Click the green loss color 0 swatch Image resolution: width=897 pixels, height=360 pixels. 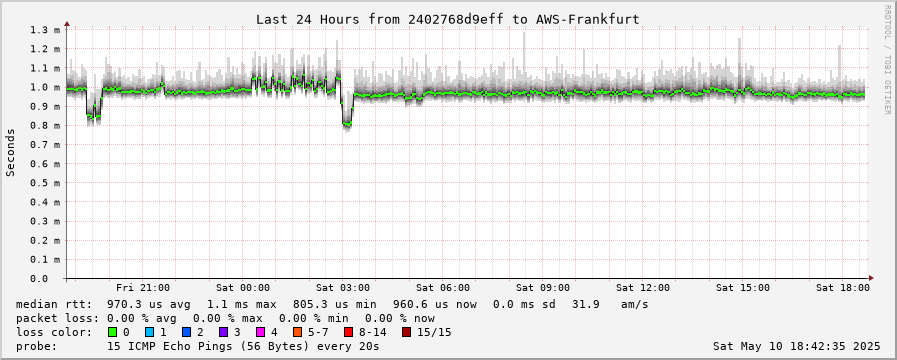tap(112, 332)
